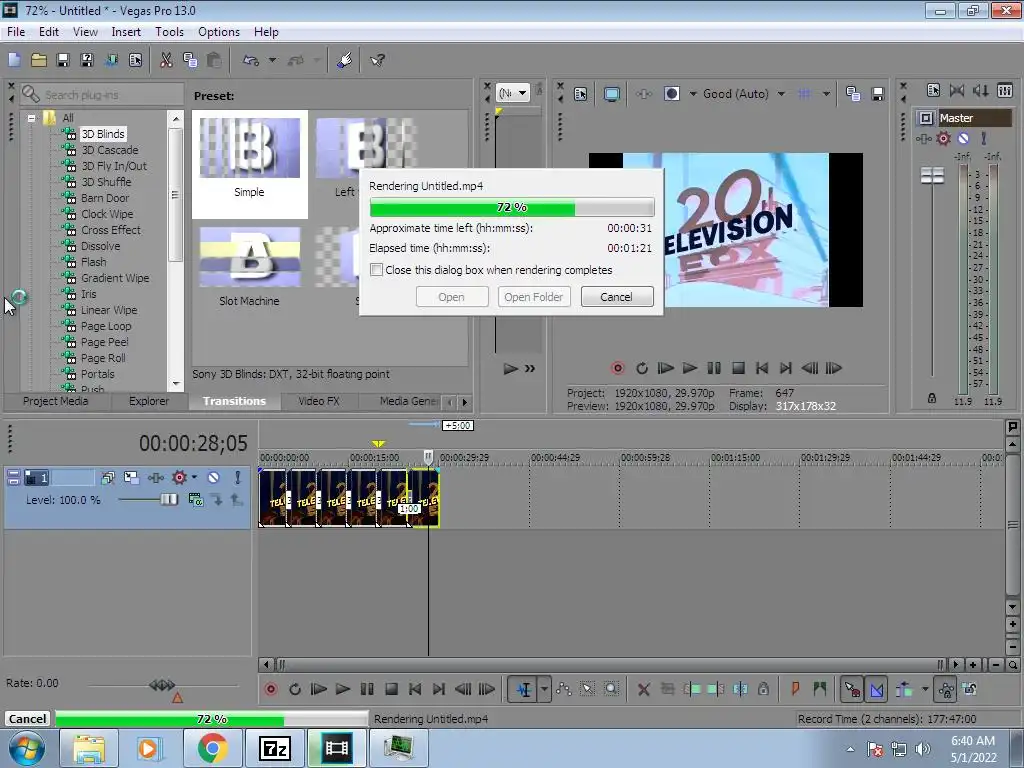
Task: Open the Tools menu
Action: pyautogui.click(x=169, y=32)
